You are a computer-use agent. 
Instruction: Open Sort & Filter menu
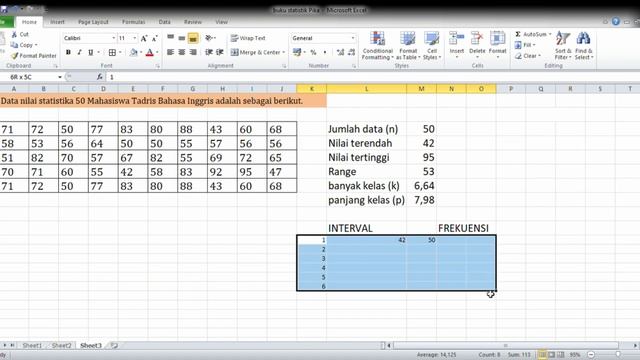tap(563, 46)
